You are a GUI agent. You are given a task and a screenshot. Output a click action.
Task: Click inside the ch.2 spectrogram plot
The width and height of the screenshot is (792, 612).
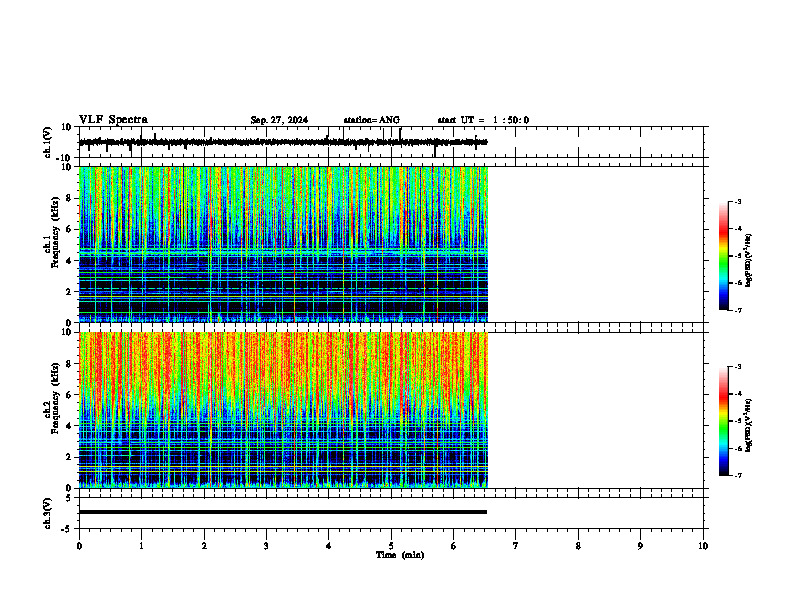click(283, 410)
